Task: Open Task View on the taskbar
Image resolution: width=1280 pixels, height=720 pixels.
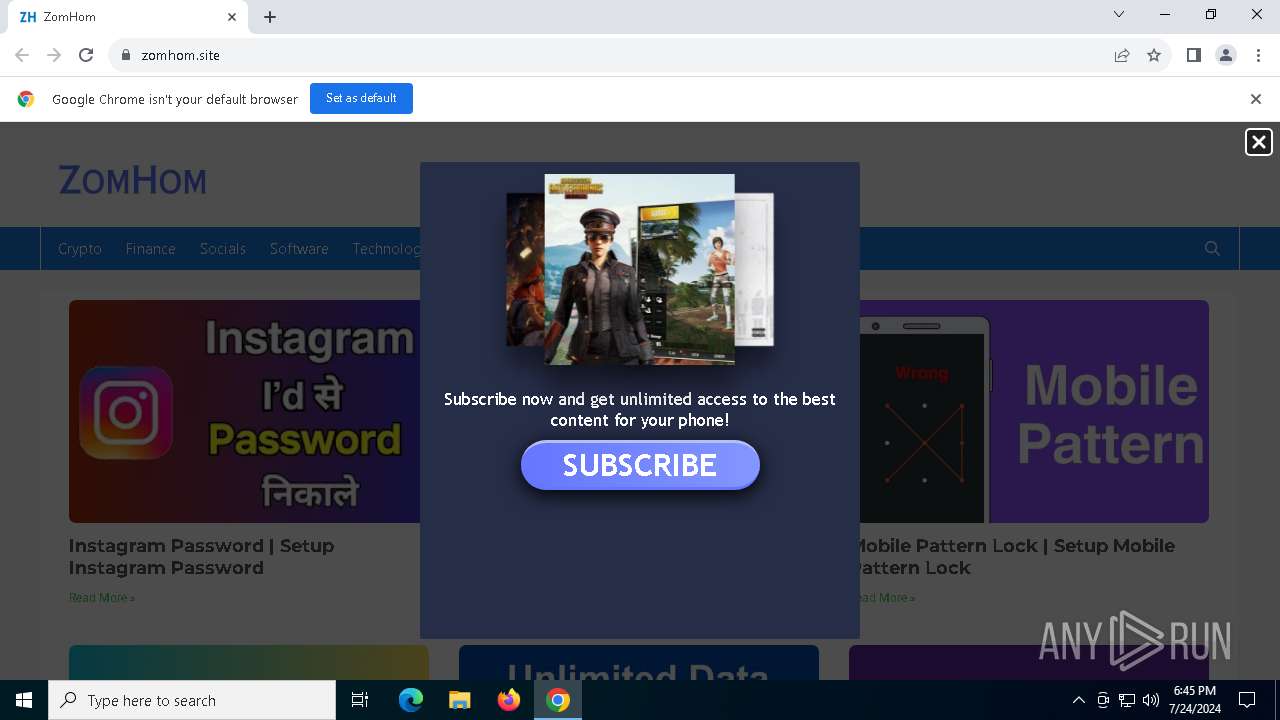Action: 360,700
